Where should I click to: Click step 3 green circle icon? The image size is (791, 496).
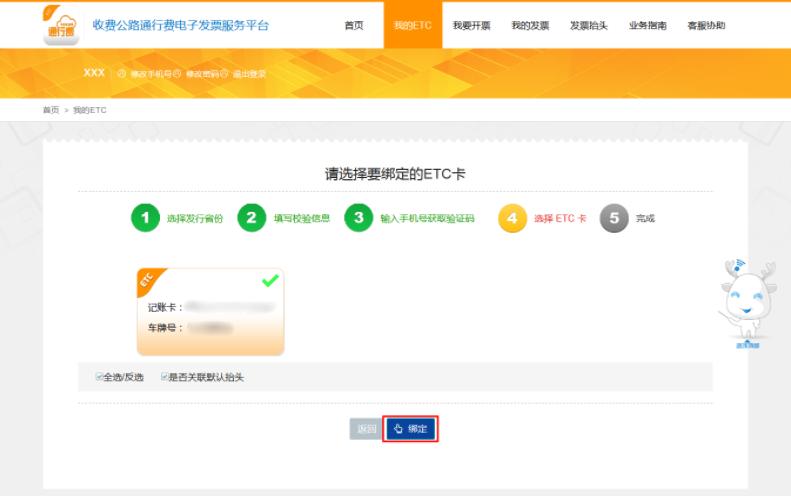pyautogui.click(x=359, y=218)
